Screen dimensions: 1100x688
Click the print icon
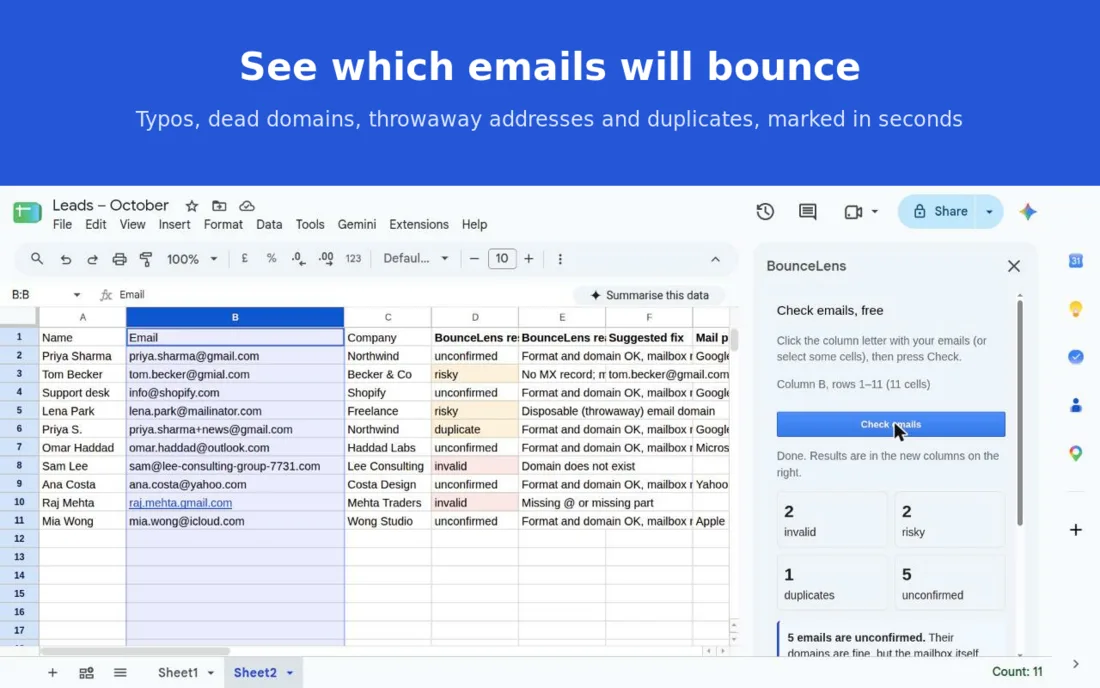119,259
